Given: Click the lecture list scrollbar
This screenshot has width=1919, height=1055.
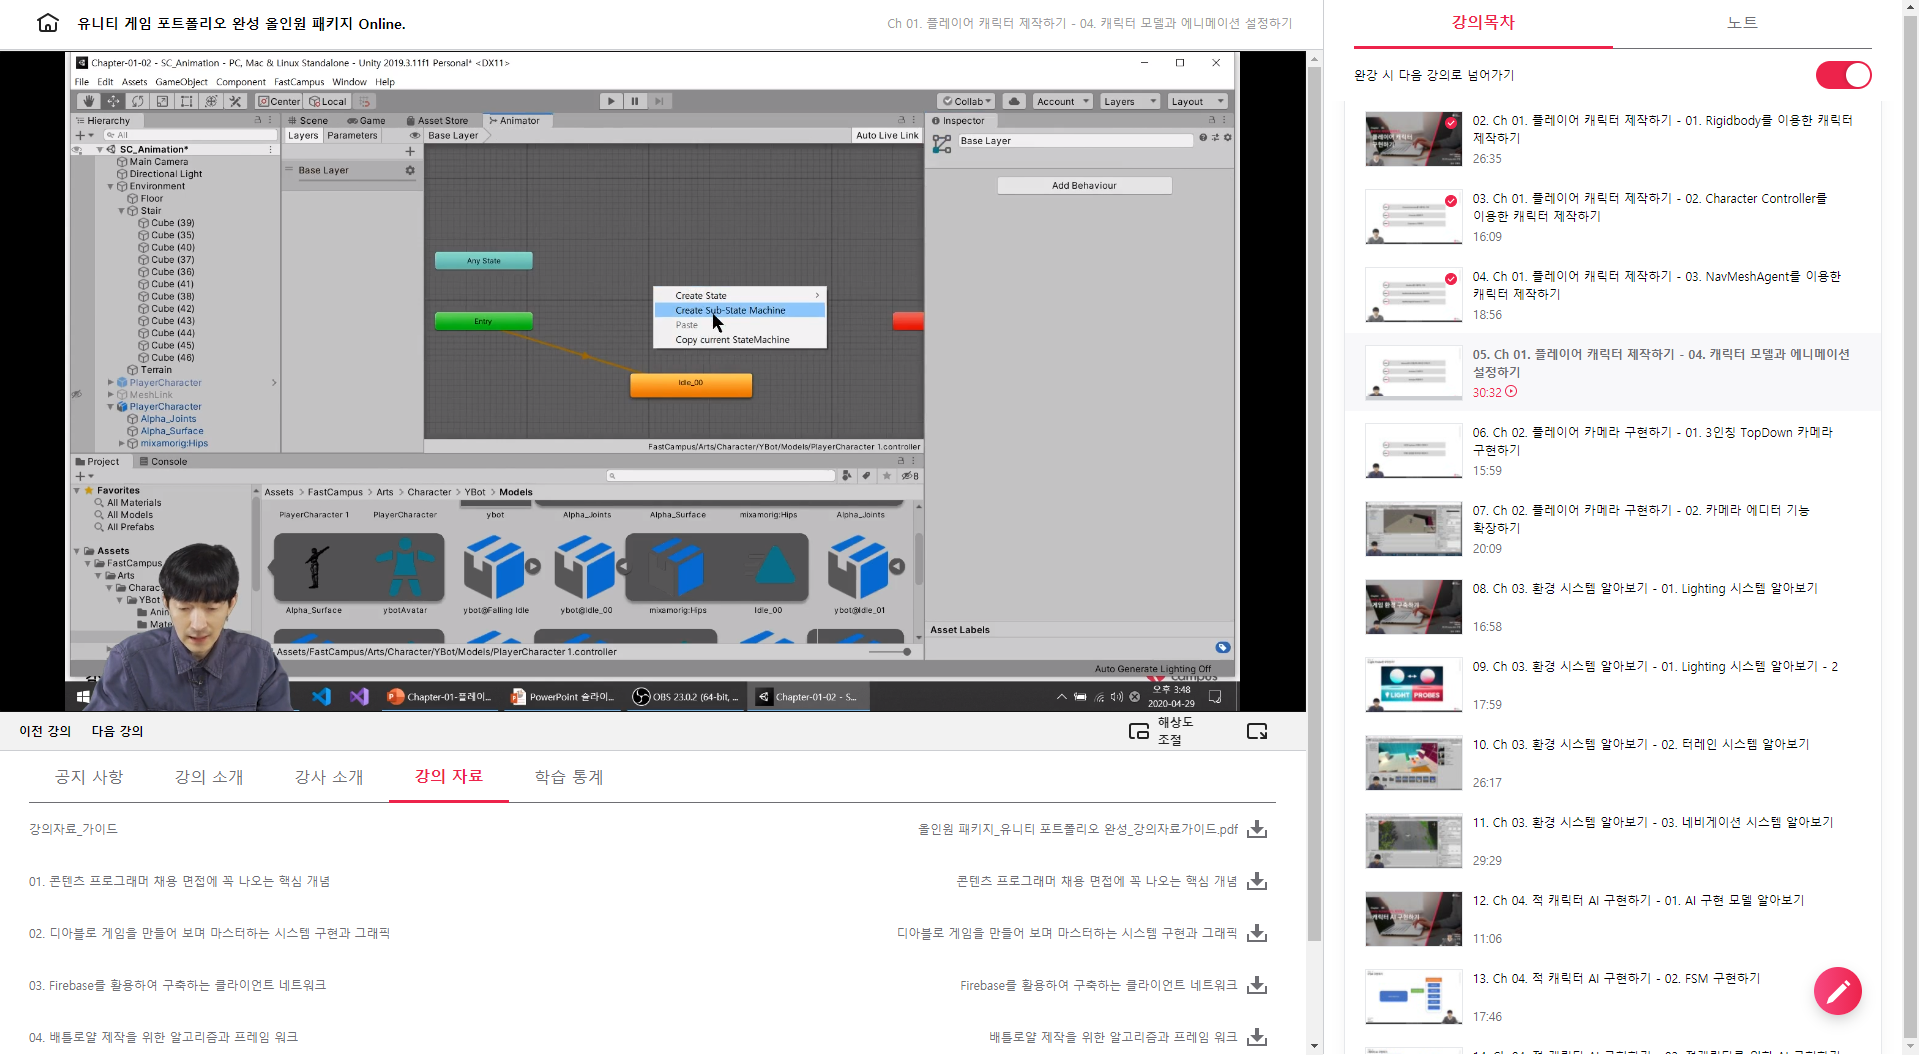Looking at the screenshot, I should click(1910, 527).
